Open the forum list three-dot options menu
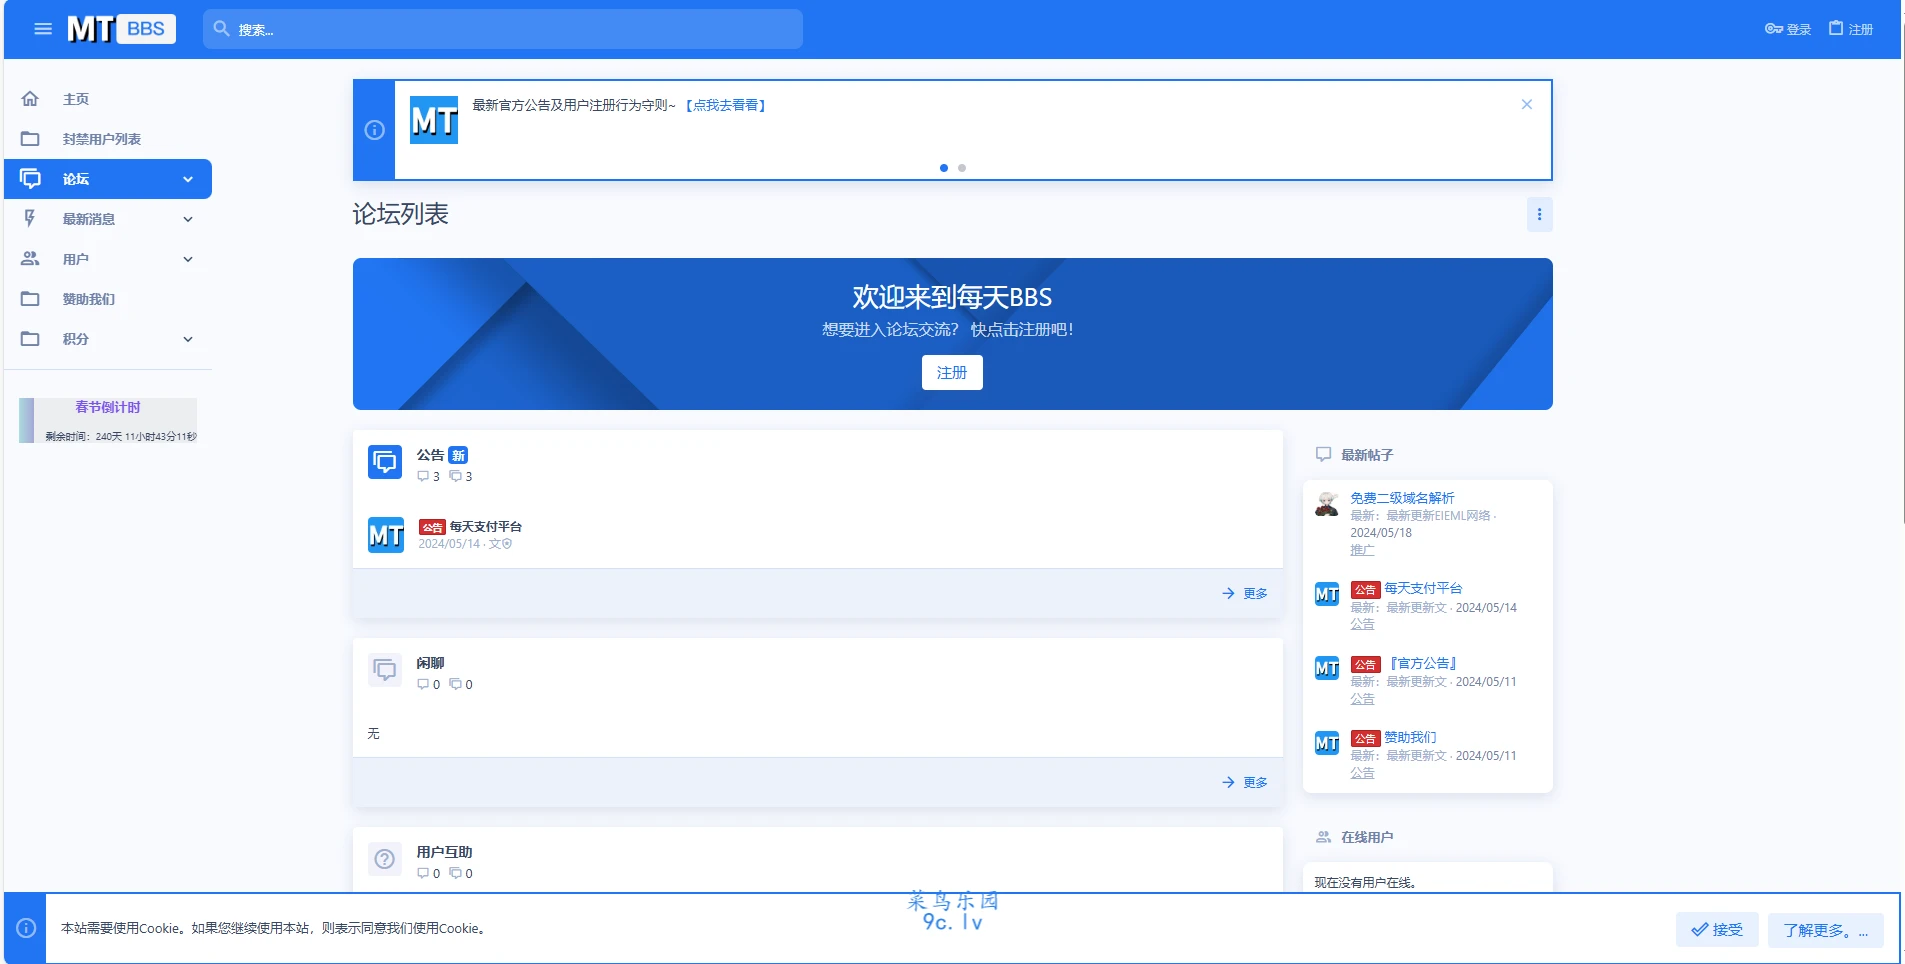Viewport: 1905px width, 964px height. pyautogui.click(x=1539, y=214)
